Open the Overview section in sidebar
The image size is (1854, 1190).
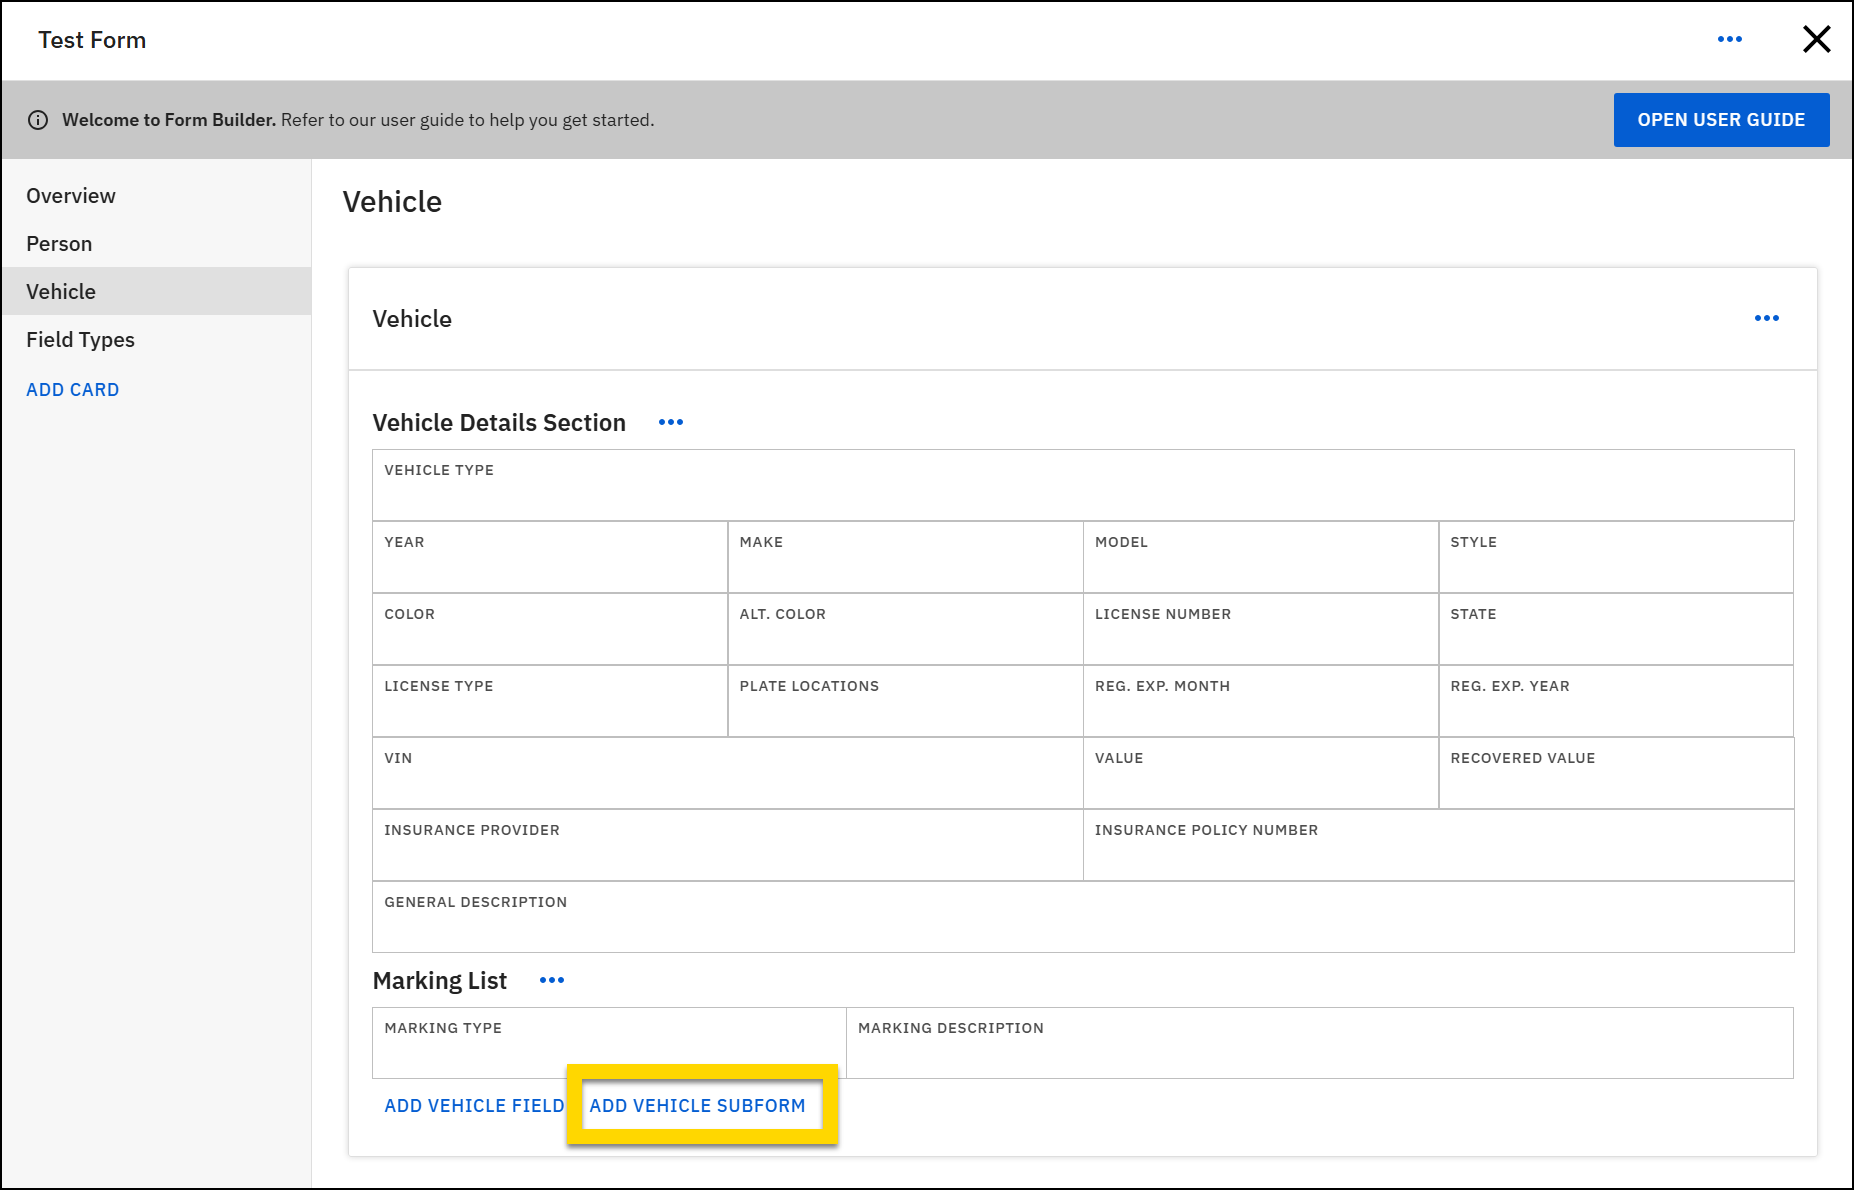coord(70,196)
